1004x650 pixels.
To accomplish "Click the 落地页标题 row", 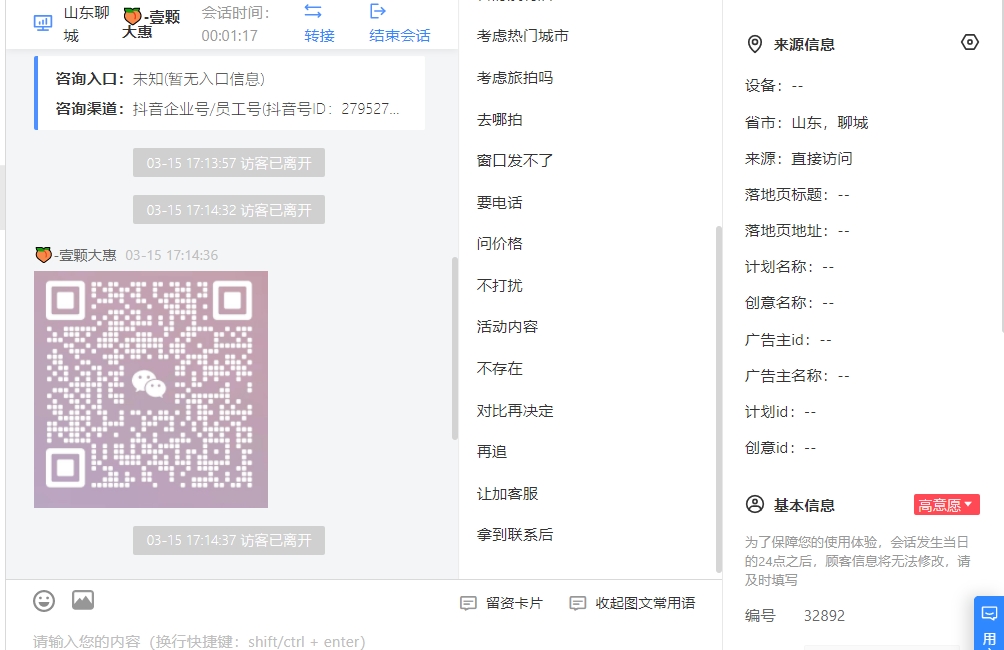I will (x=797, y=195).
